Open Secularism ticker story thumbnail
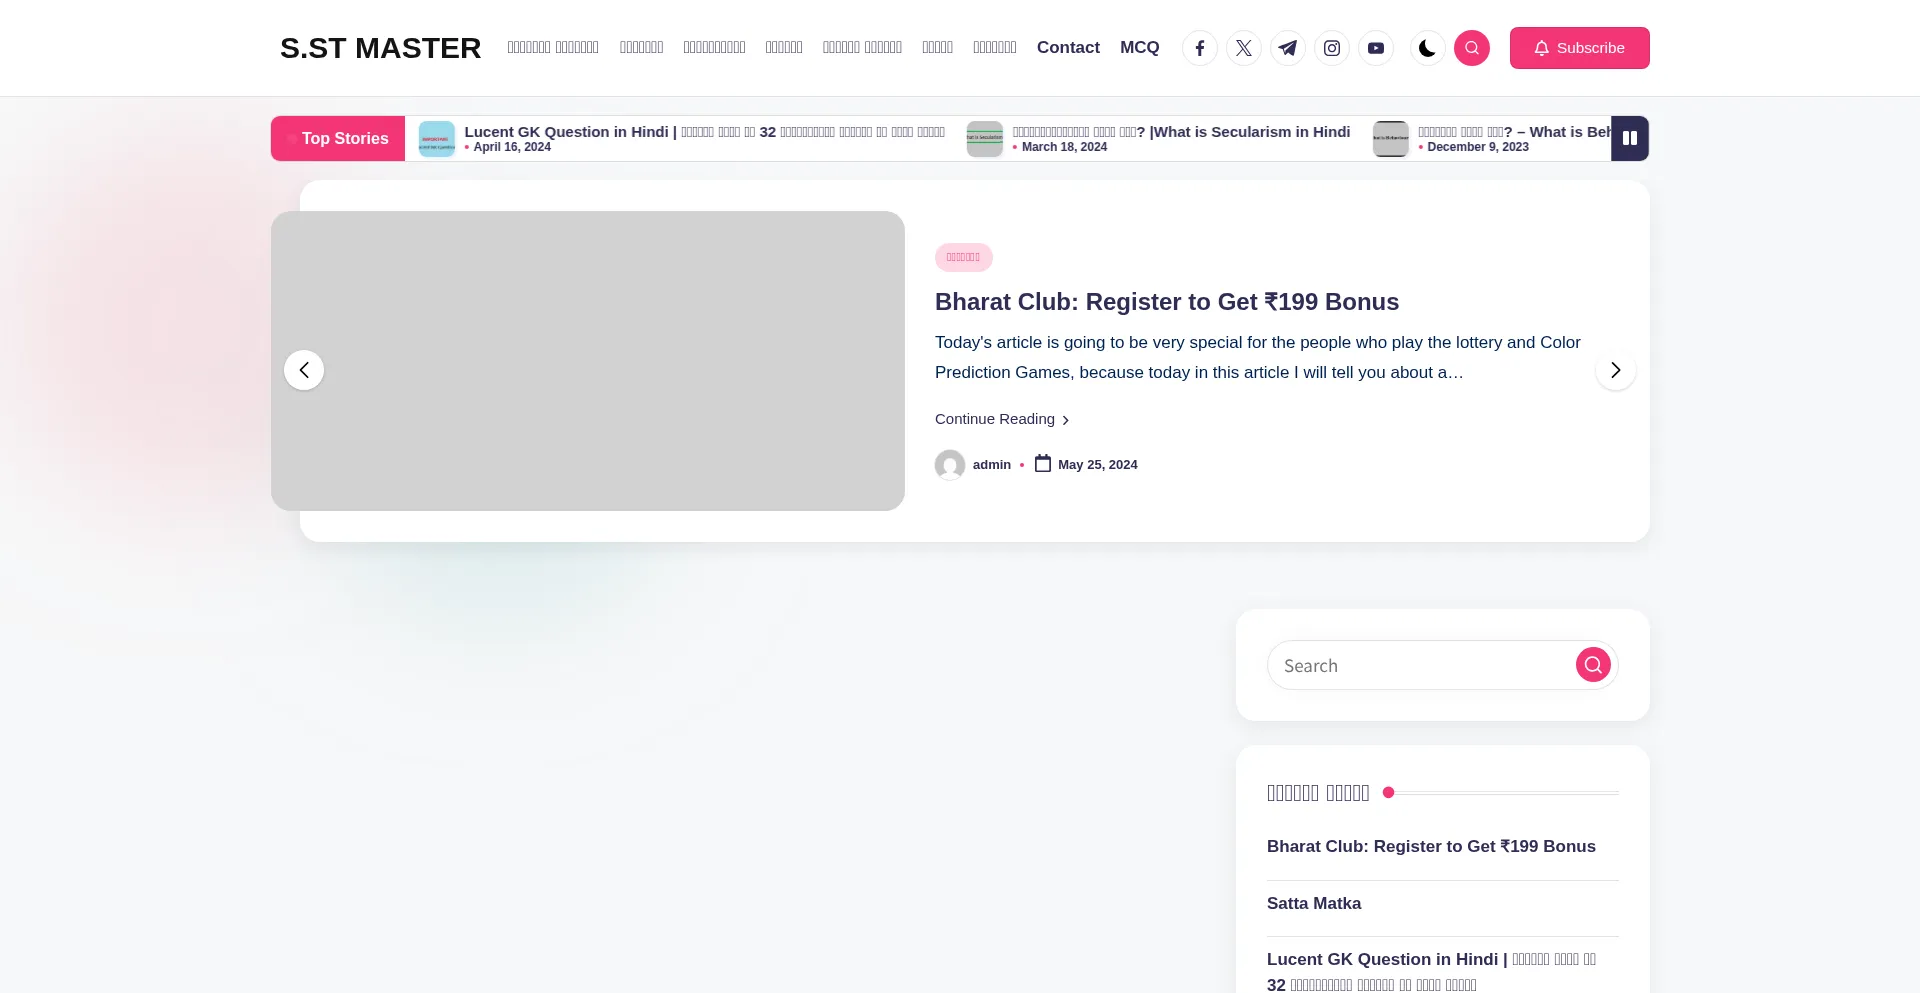This screenshot has width=1920, height=993. tap(985, 139)
